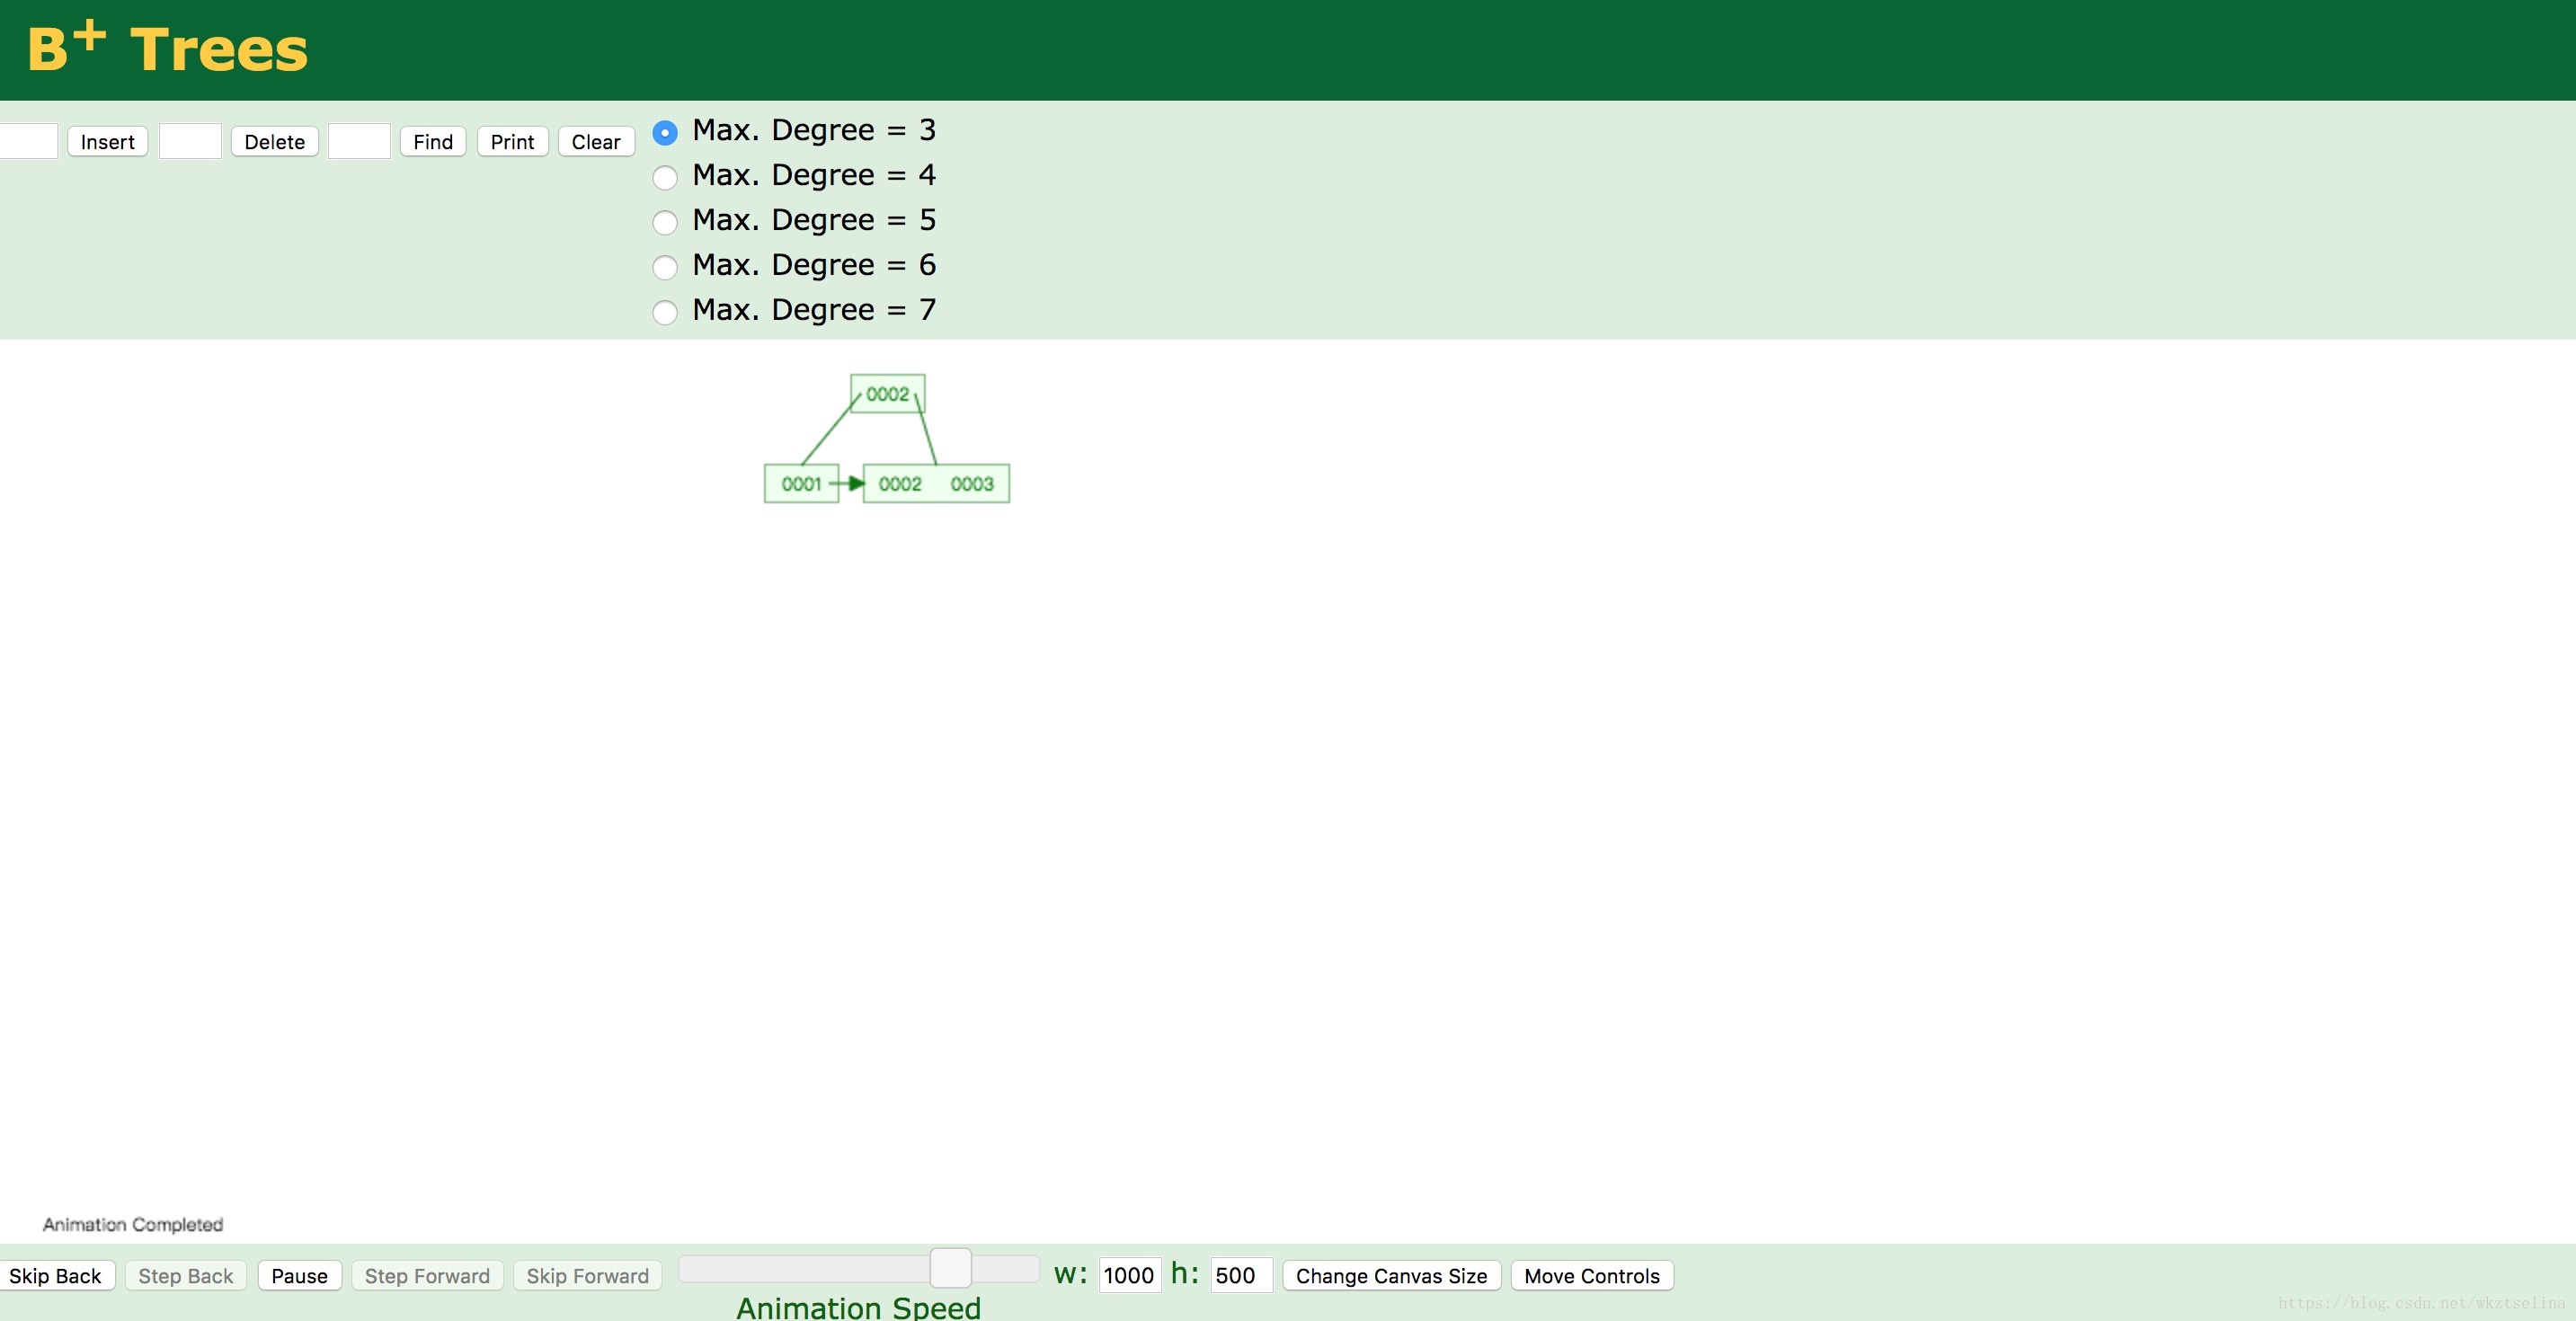Click leaf key 0003

click(972, 484)
